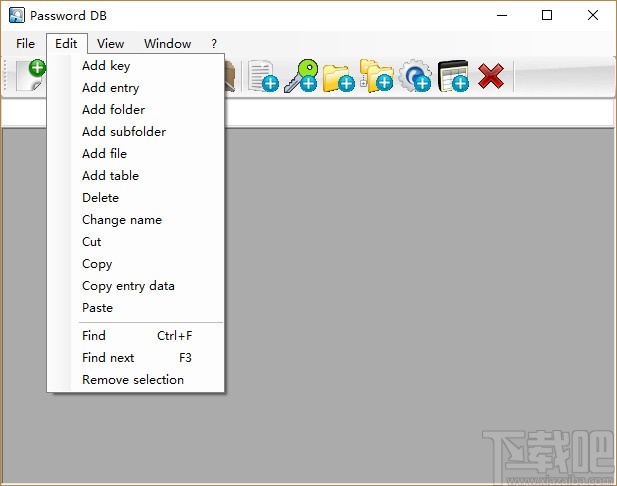Click the Add table icon in toolbar
Viewport: 617px width, 486px height.
453,76
